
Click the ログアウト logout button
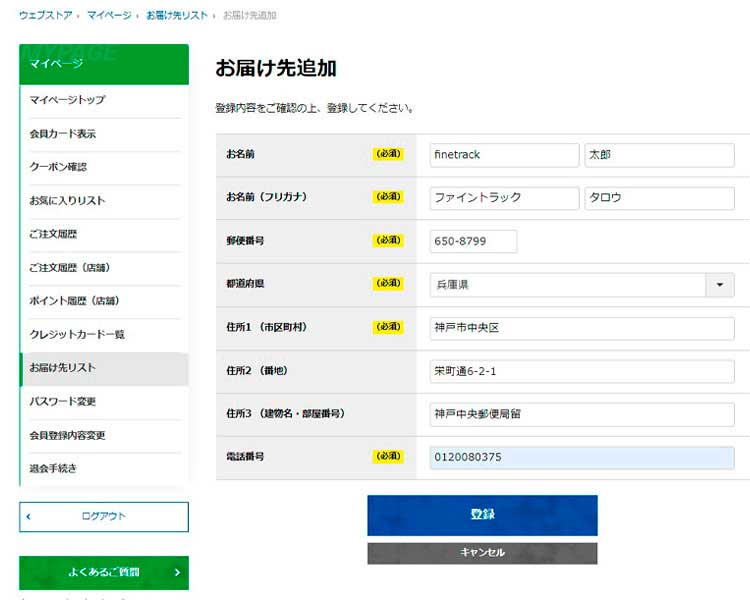click(104, 517)
